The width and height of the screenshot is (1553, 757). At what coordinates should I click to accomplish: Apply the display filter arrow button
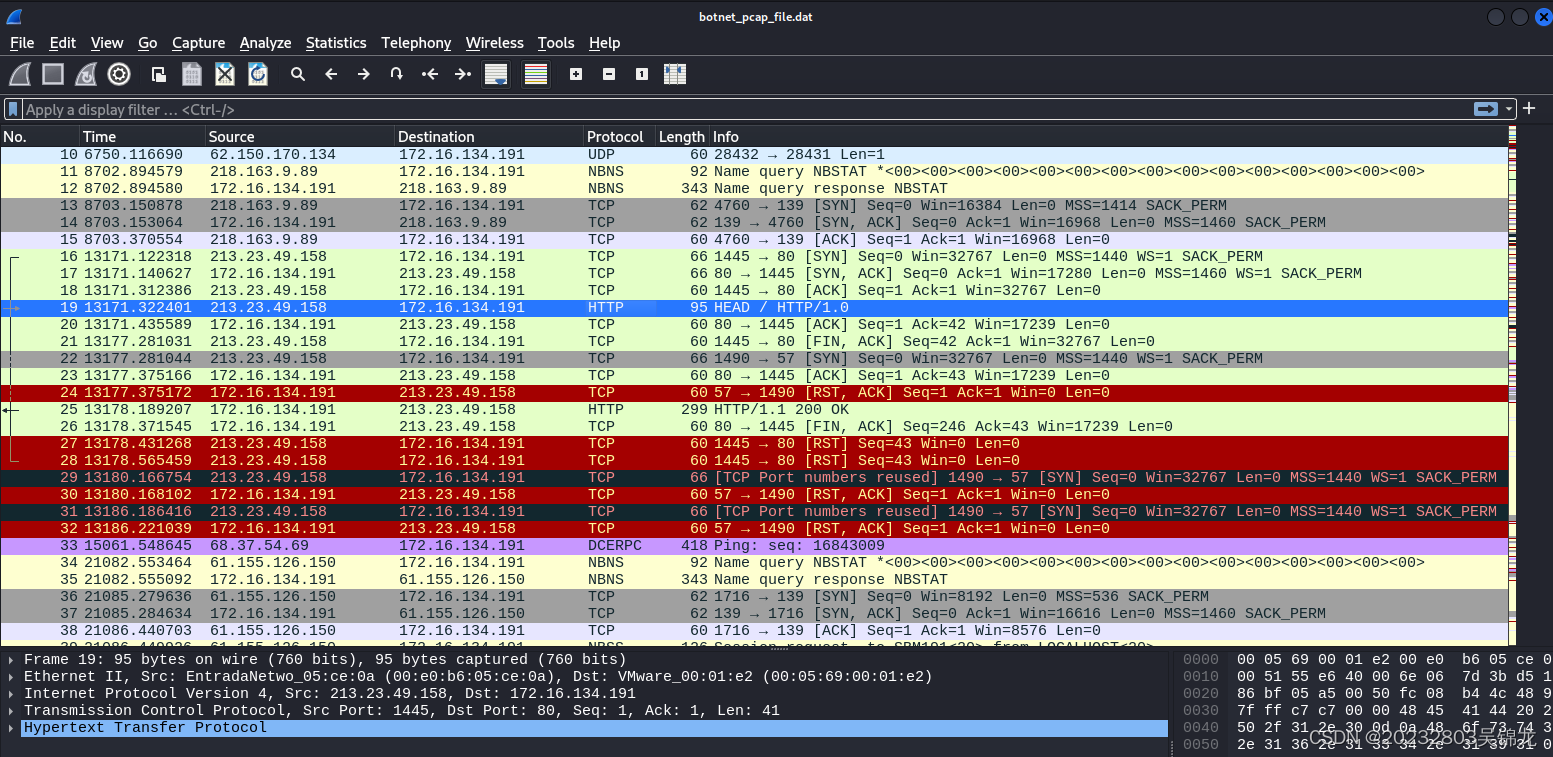[x=1486, y=109]
